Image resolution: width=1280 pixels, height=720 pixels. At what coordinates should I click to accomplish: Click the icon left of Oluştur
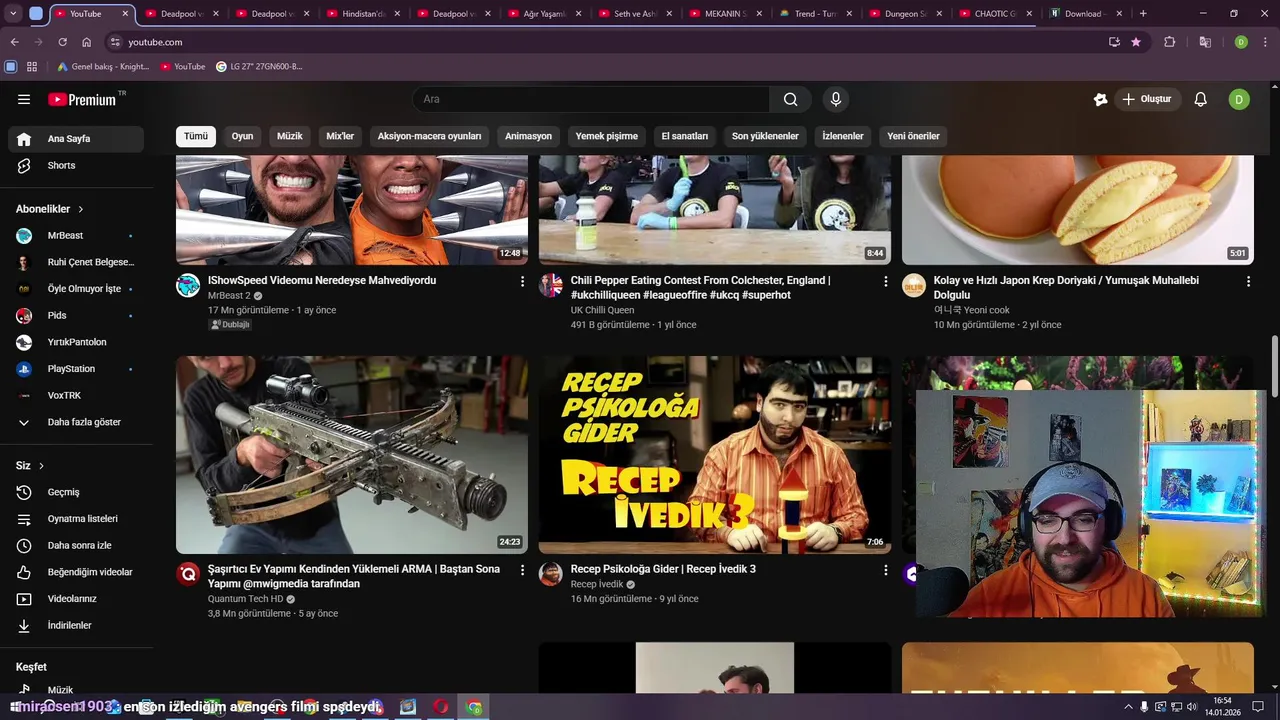tap(1100, 99)
